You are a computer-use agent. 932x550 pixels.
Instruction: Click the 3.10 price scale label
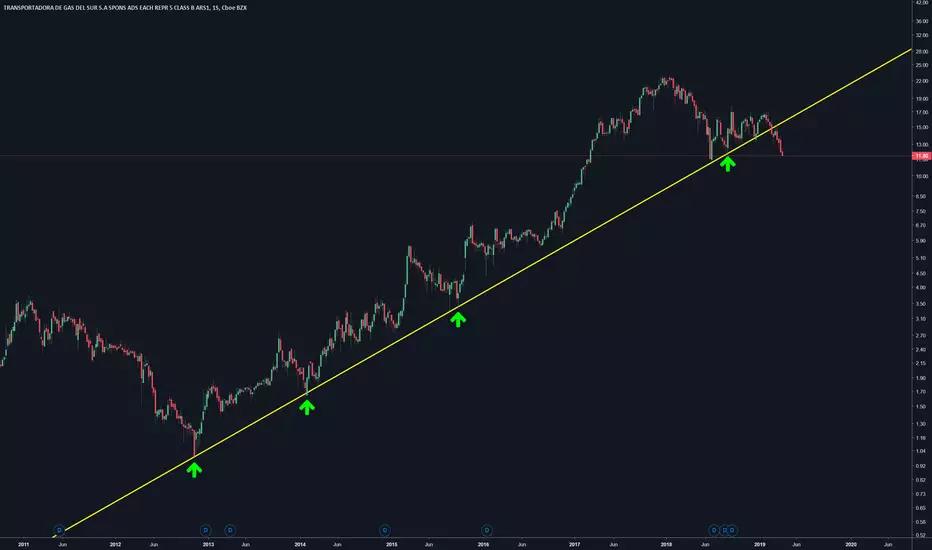[x=921, y=319]
